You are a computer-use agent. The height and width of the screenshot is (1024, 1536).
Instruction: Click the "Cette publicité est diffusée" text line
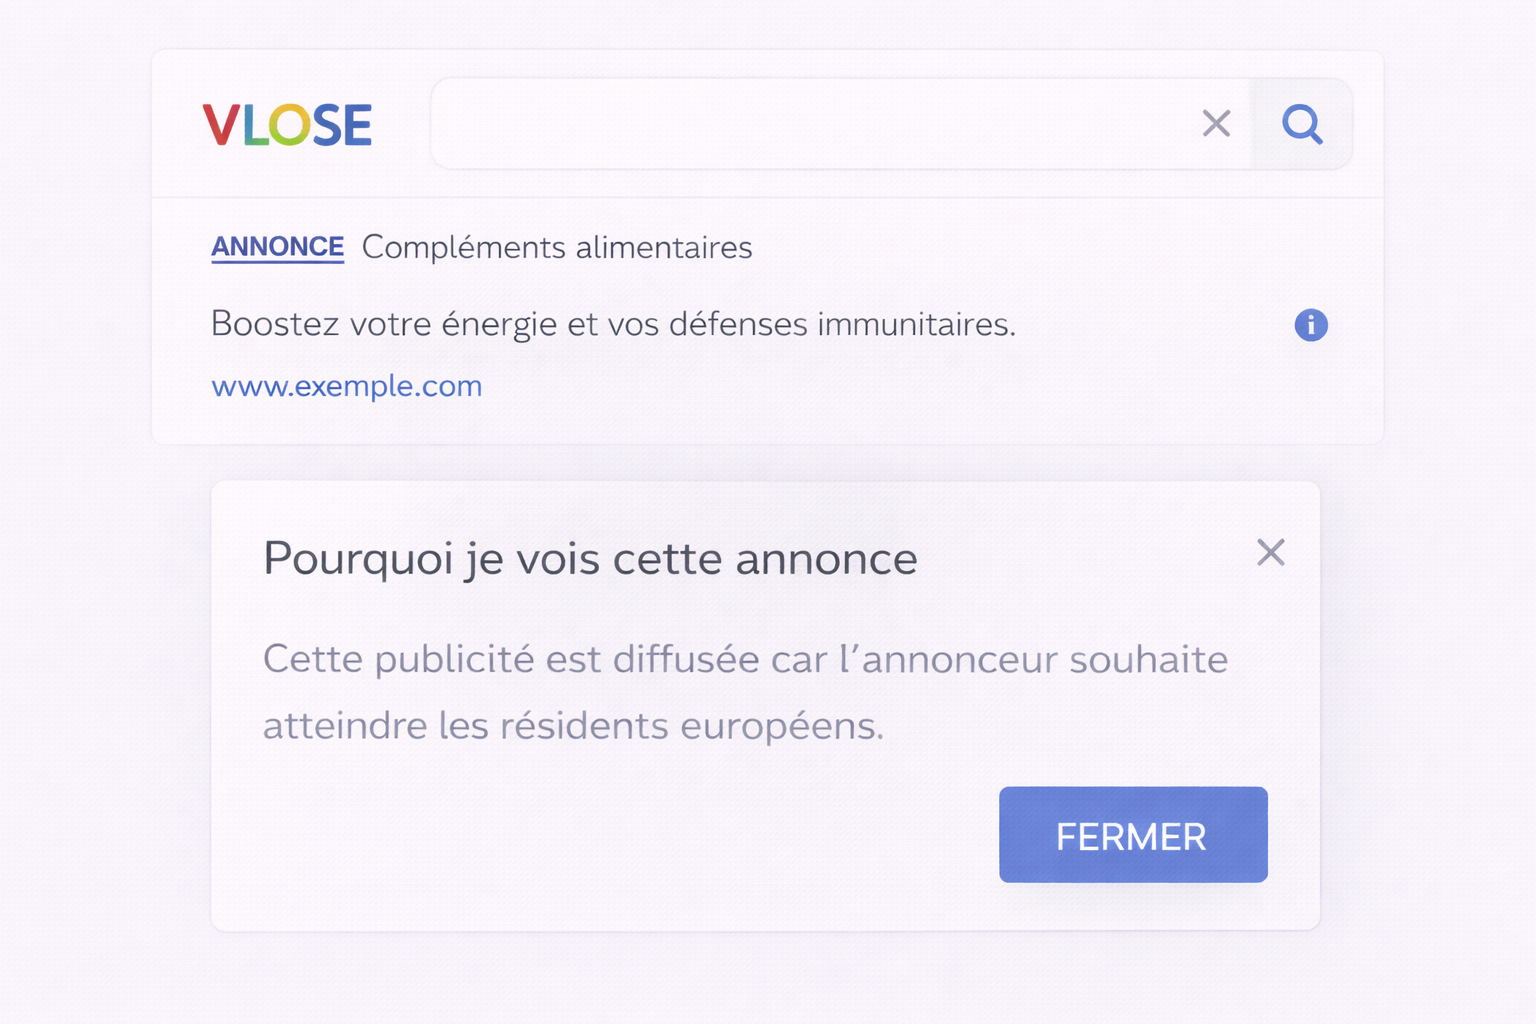(745, 660)
